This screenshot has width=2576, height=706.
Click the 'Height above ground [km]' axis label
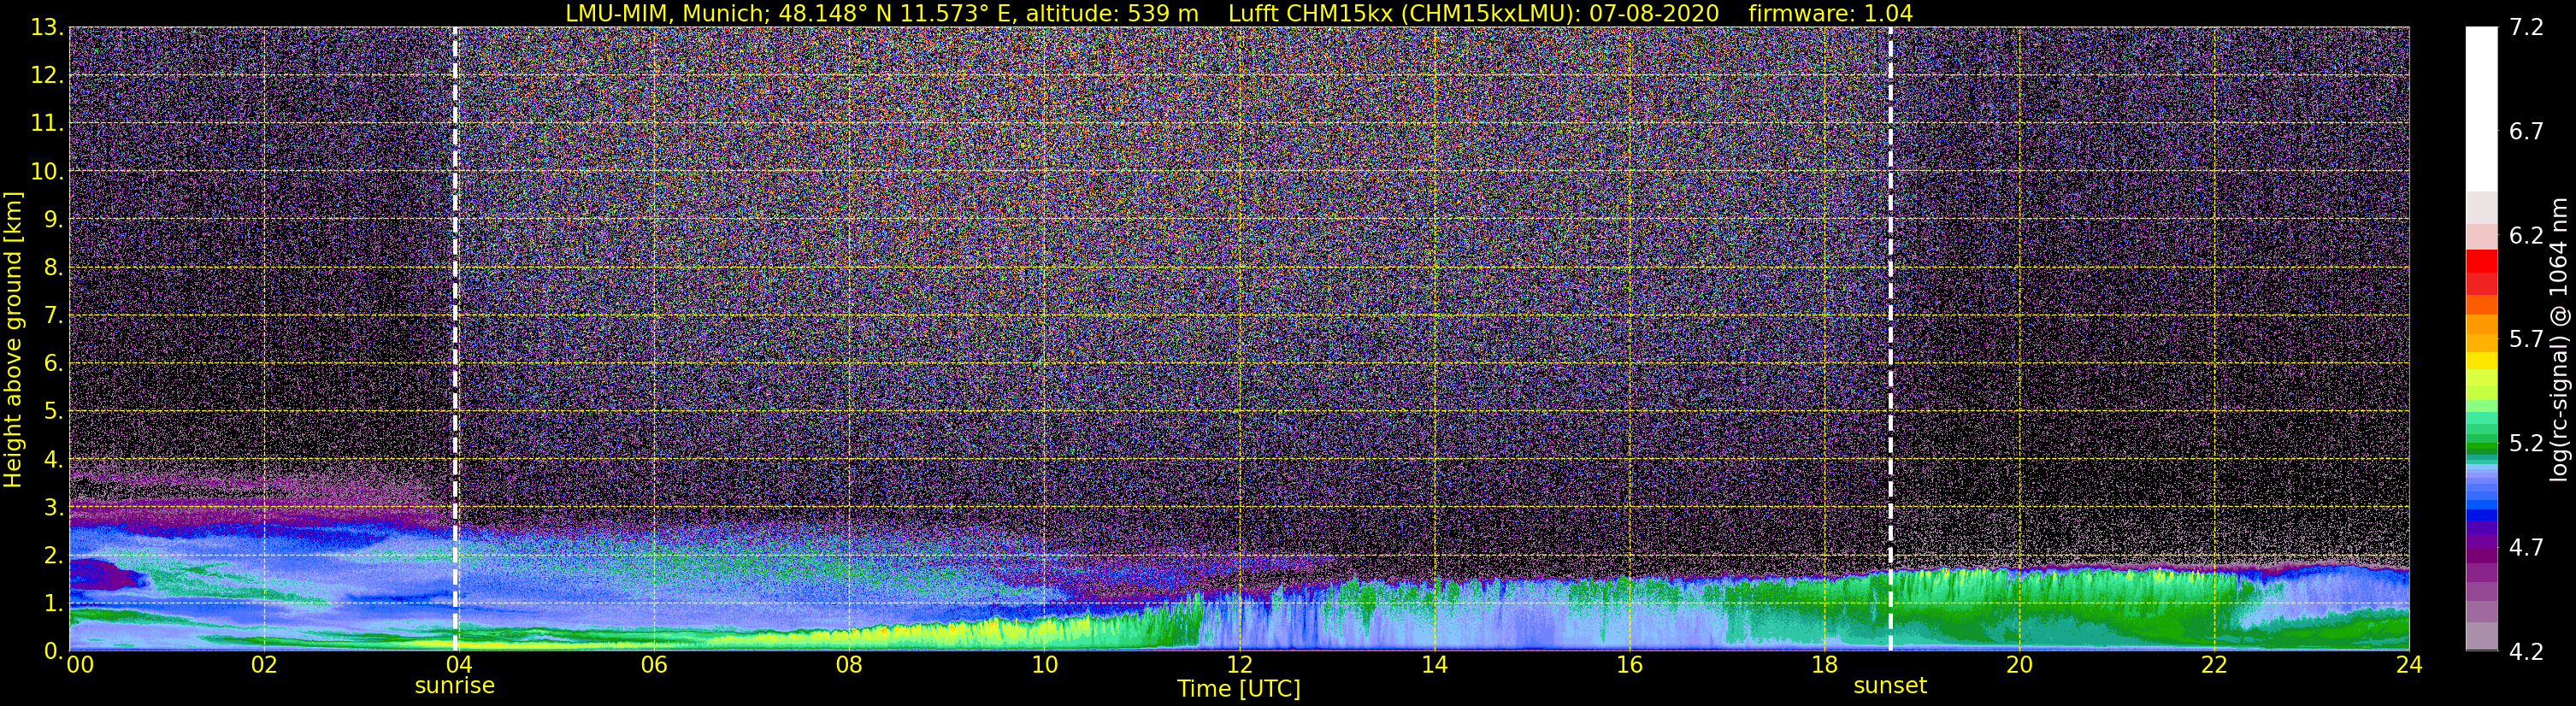pyautogui.click(x=13, y=340)
